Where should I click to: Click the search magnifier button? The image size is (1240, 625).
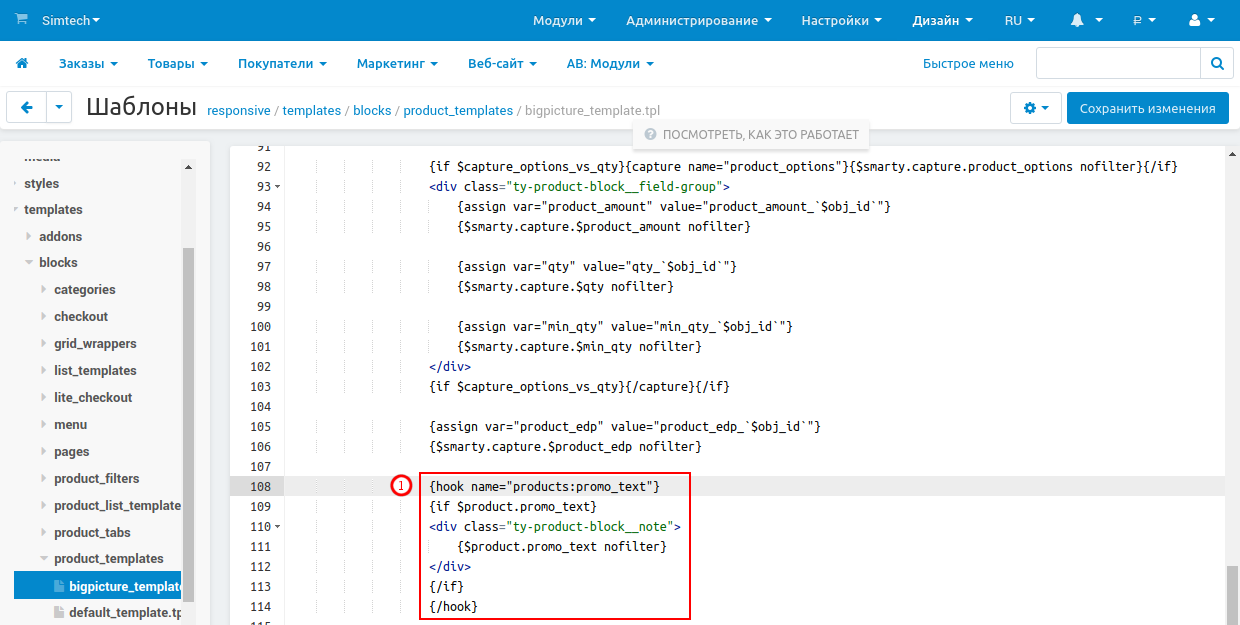(x=1216, y=63)
